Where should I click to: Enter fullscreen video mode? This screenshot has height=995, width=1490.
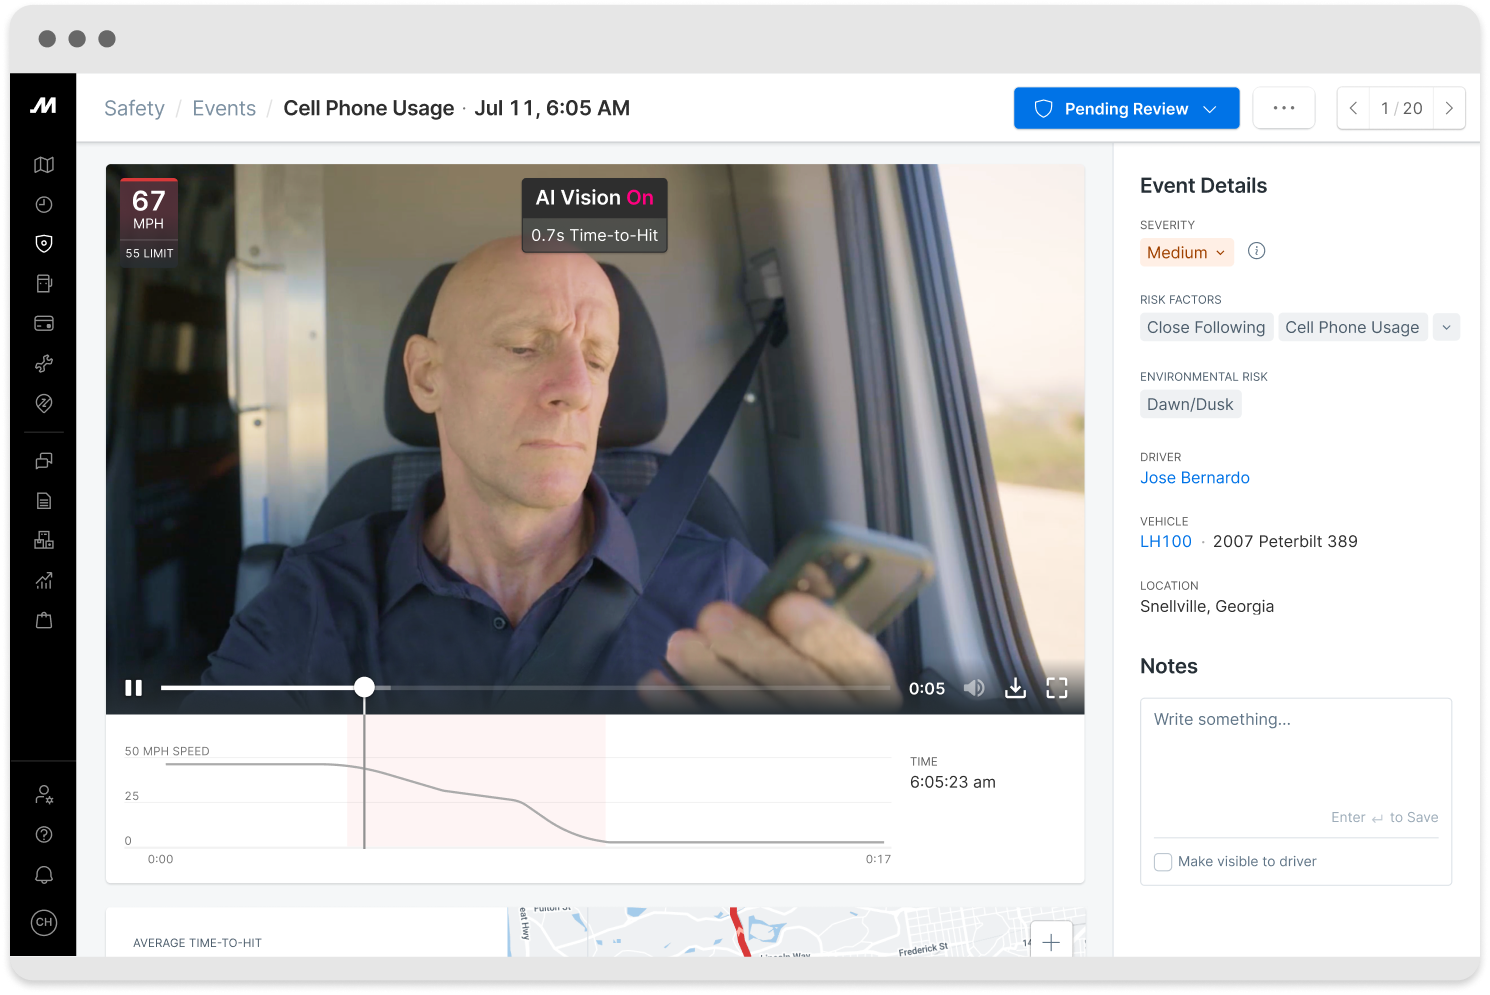1057,688
